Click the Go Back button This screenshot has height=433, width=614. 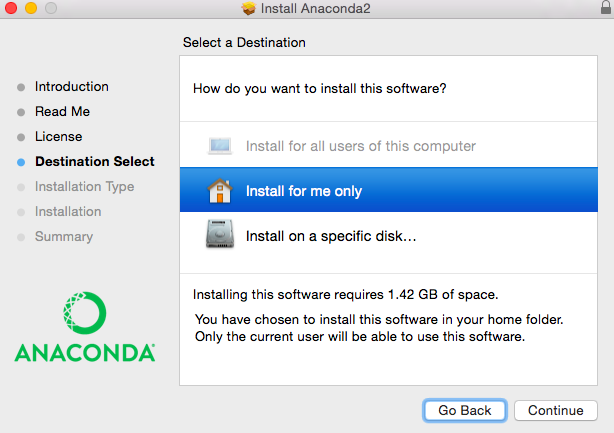pyautogui.click(x=465, y=410)
